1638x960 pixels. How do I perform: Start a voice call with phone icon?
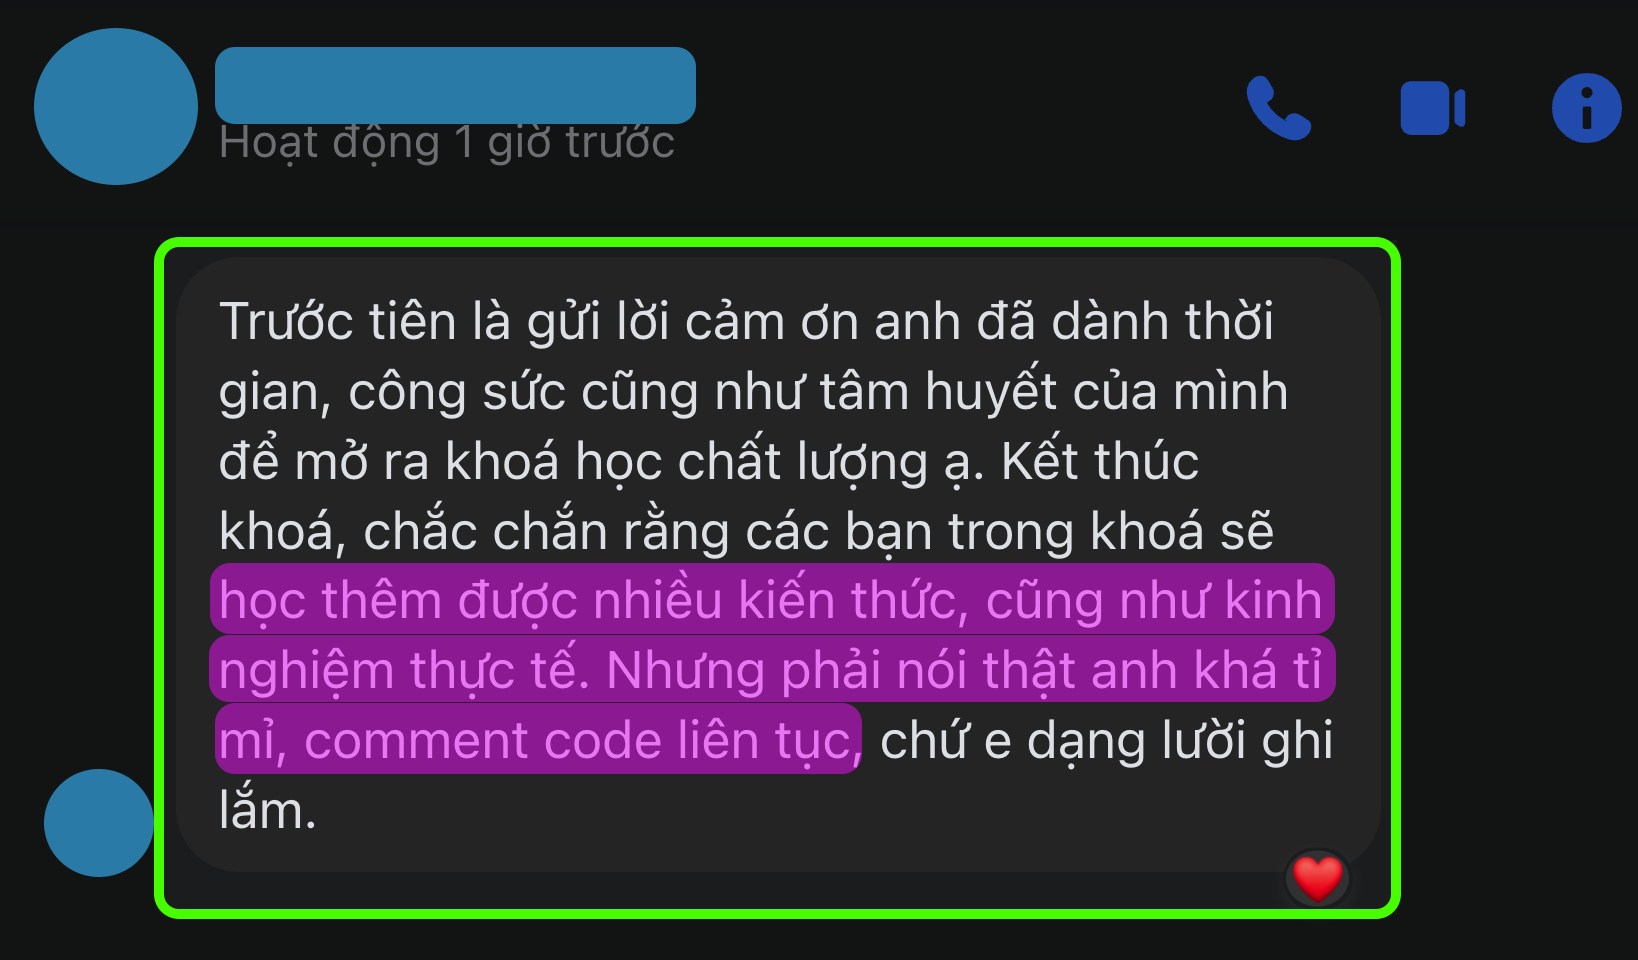(1278, 108)
